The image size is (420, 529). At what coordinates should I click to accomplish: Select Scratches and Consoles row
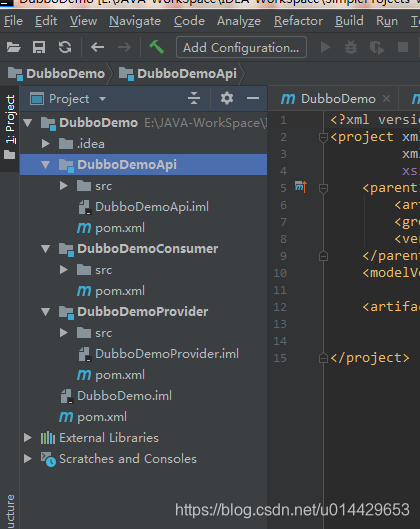point(143,458)
